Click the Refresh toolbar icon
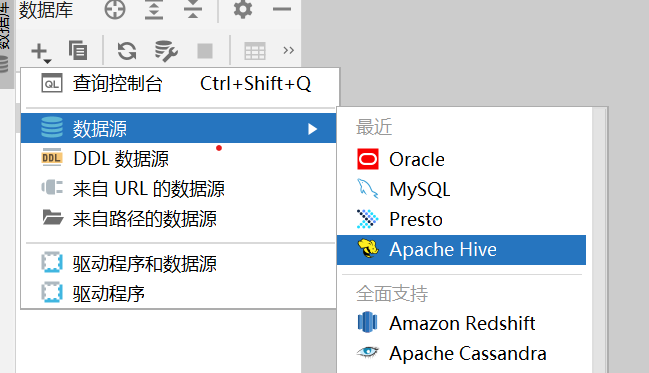Image resolution: width=649 pixels, height=373 pixels. 127,51
